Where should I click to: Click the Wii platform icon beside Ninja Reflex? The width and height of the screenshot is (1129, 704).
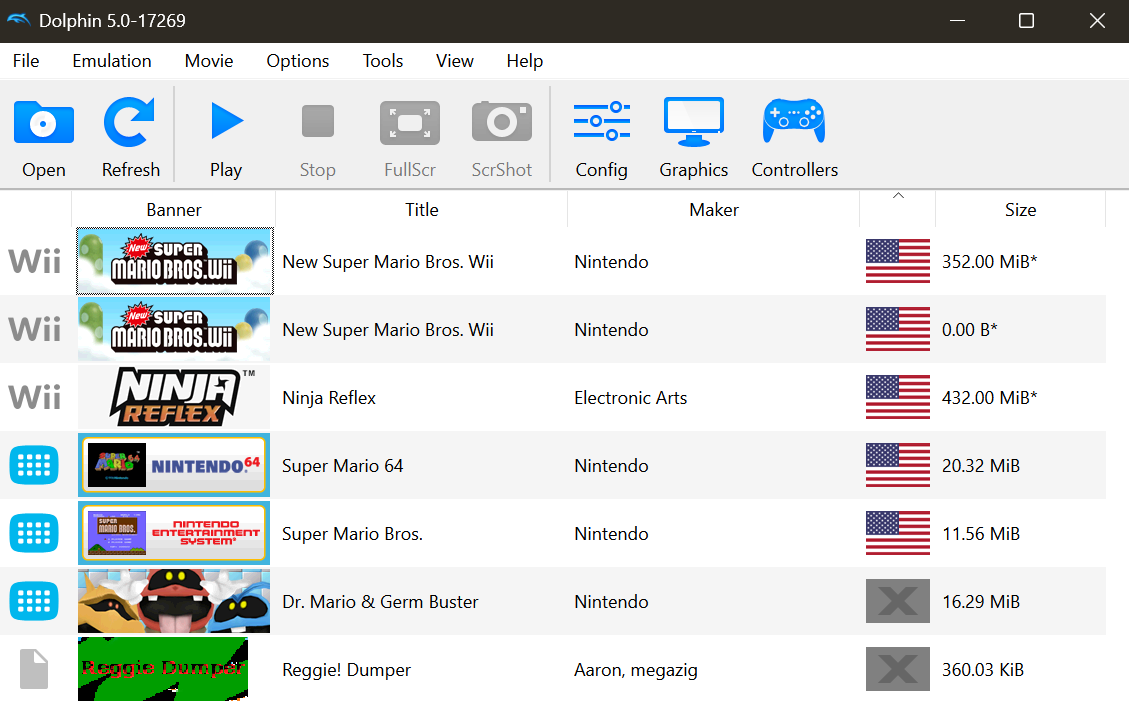pyautogui.click(x=35, y=397)
